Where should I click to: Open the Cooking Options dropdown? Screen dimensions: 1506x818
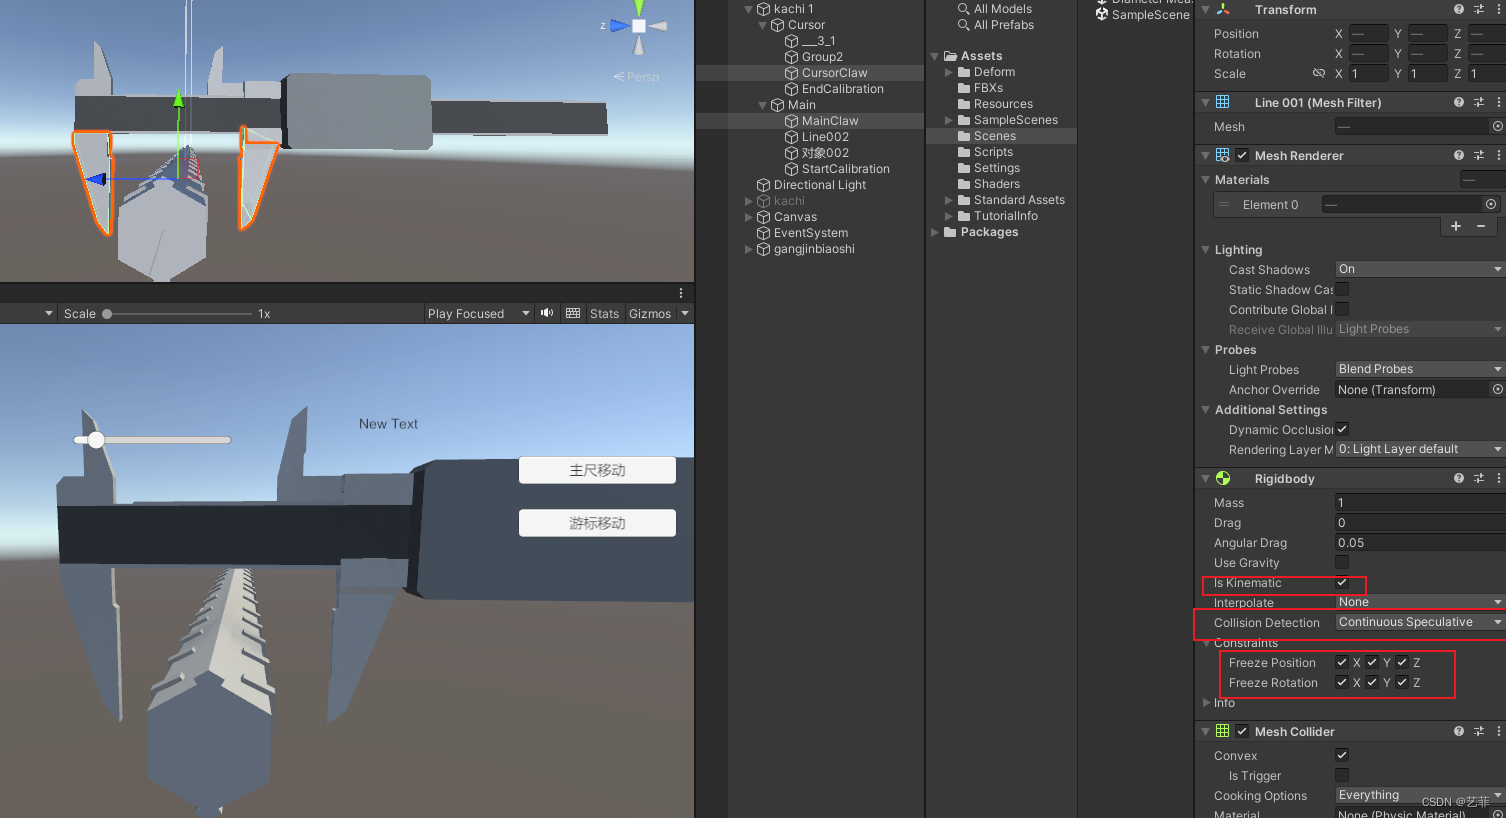pyautogui.click(x=1418, y=795)
